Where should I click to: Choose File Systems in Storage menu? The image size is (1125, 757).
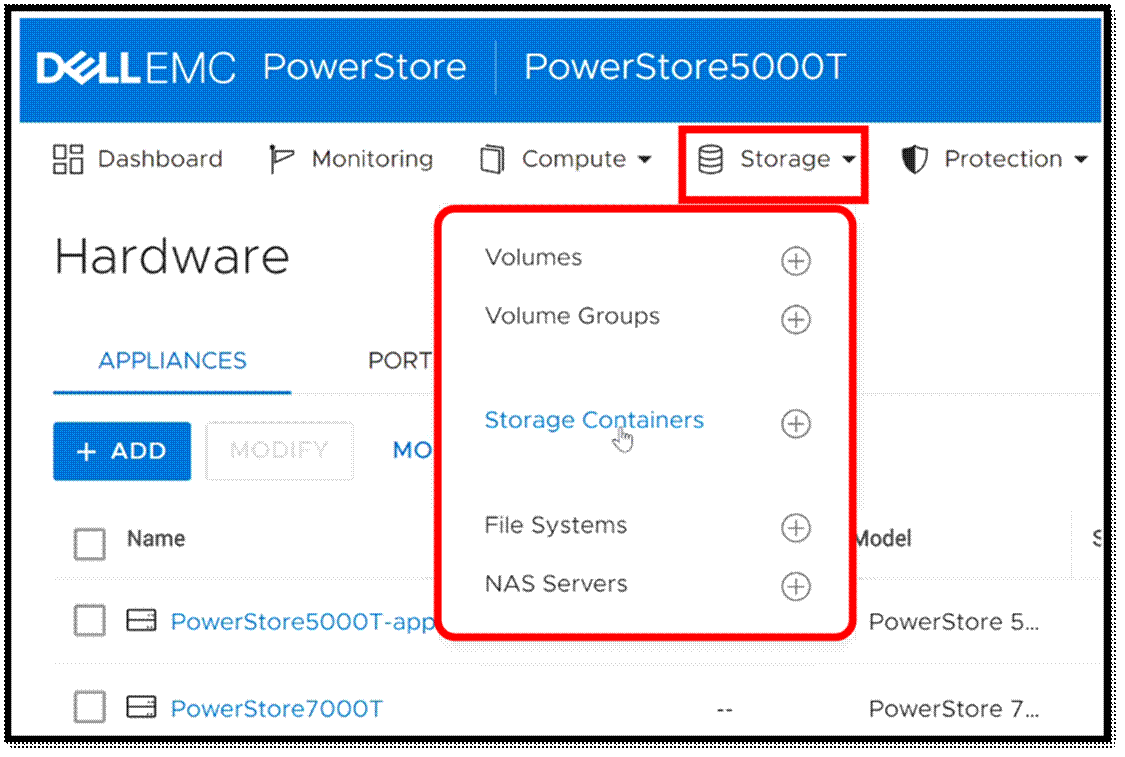pyautogui.click(x=555, y=525)
